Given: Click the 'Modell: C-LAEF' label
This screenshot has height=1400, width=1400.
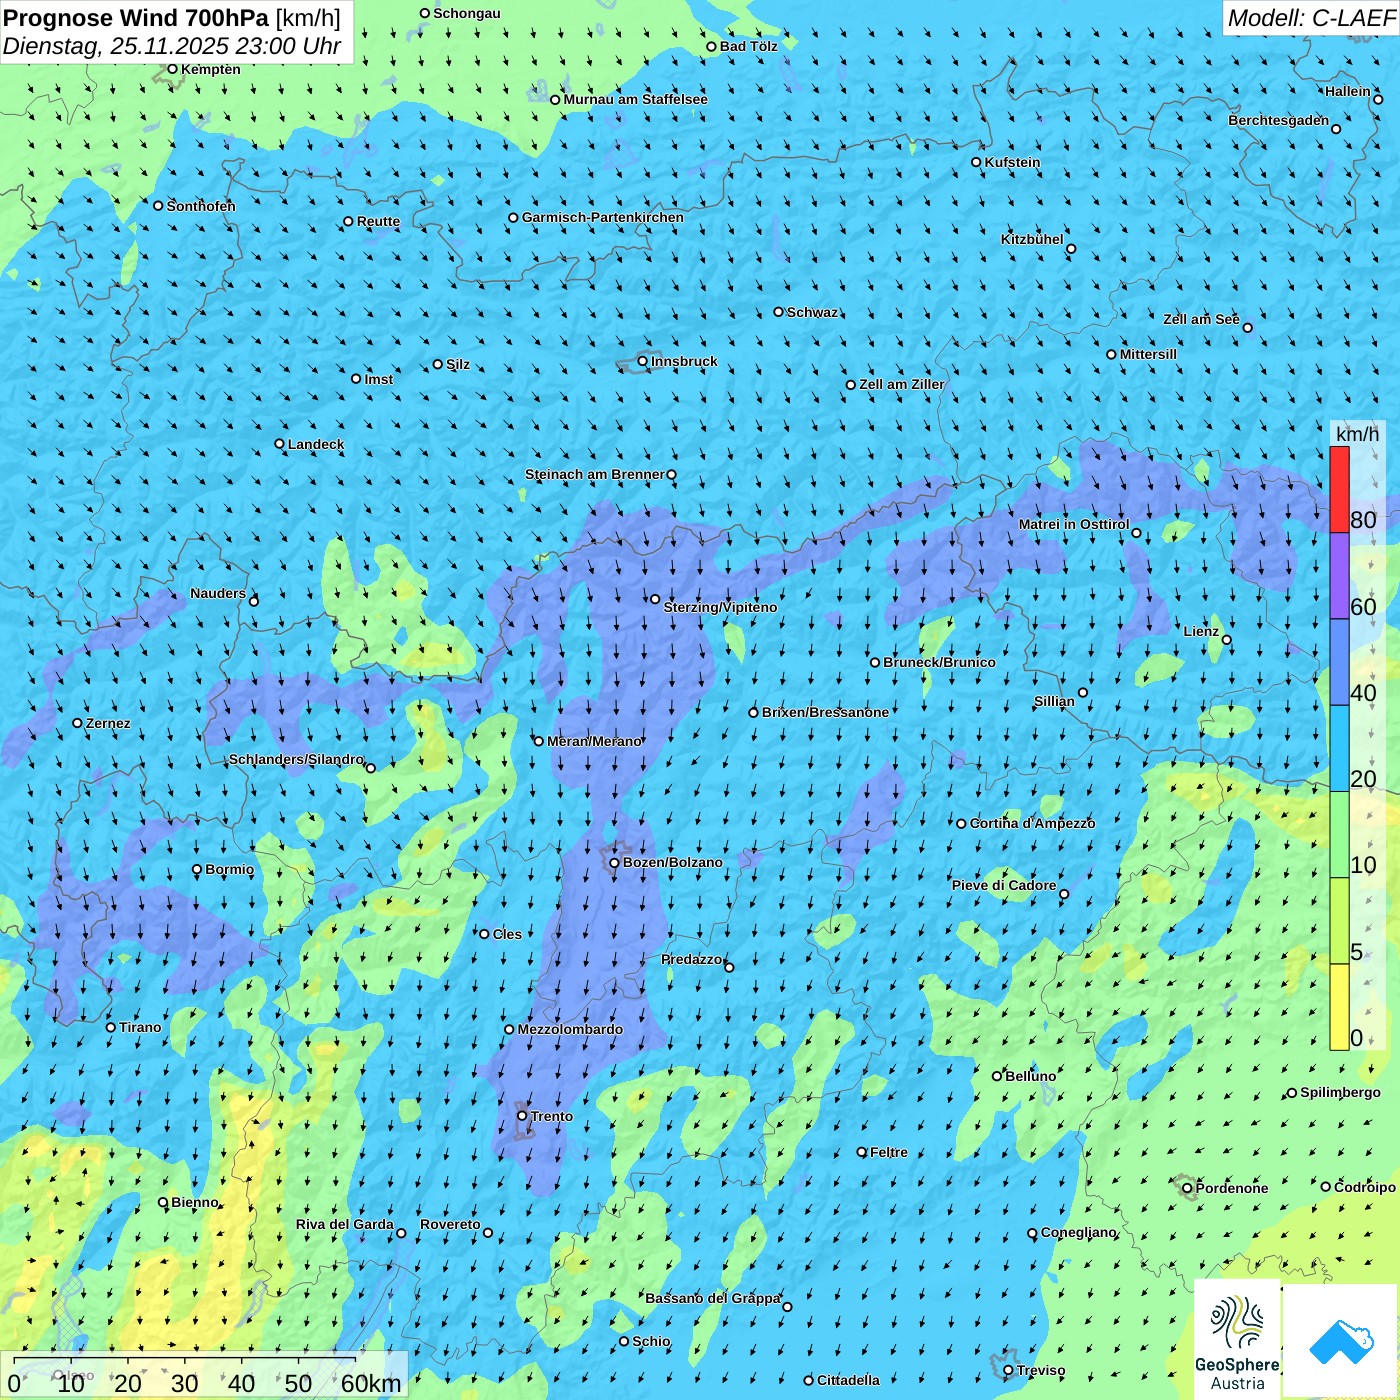Looking at the screenshot, I should (x=1311, y=18).
